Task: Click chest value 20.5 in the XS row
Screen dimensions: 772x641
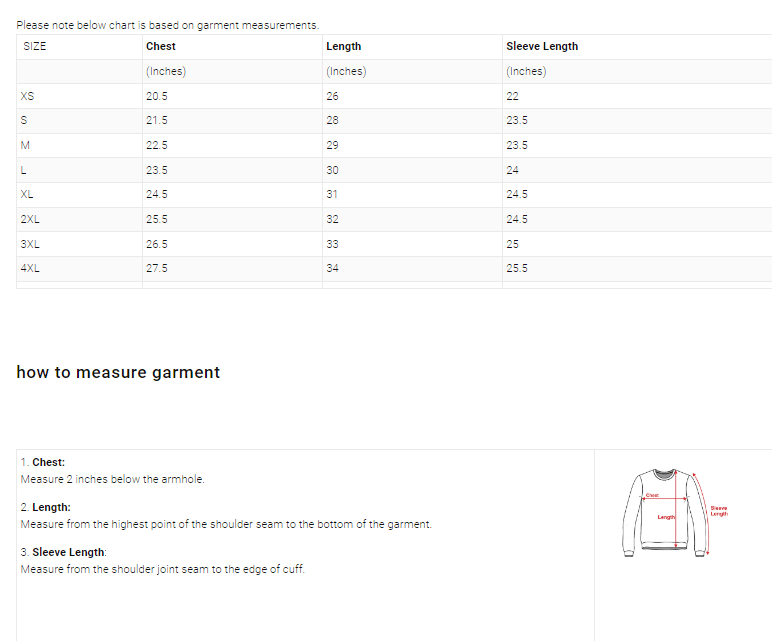Action: pyautogui.click(x=156, y=96)
